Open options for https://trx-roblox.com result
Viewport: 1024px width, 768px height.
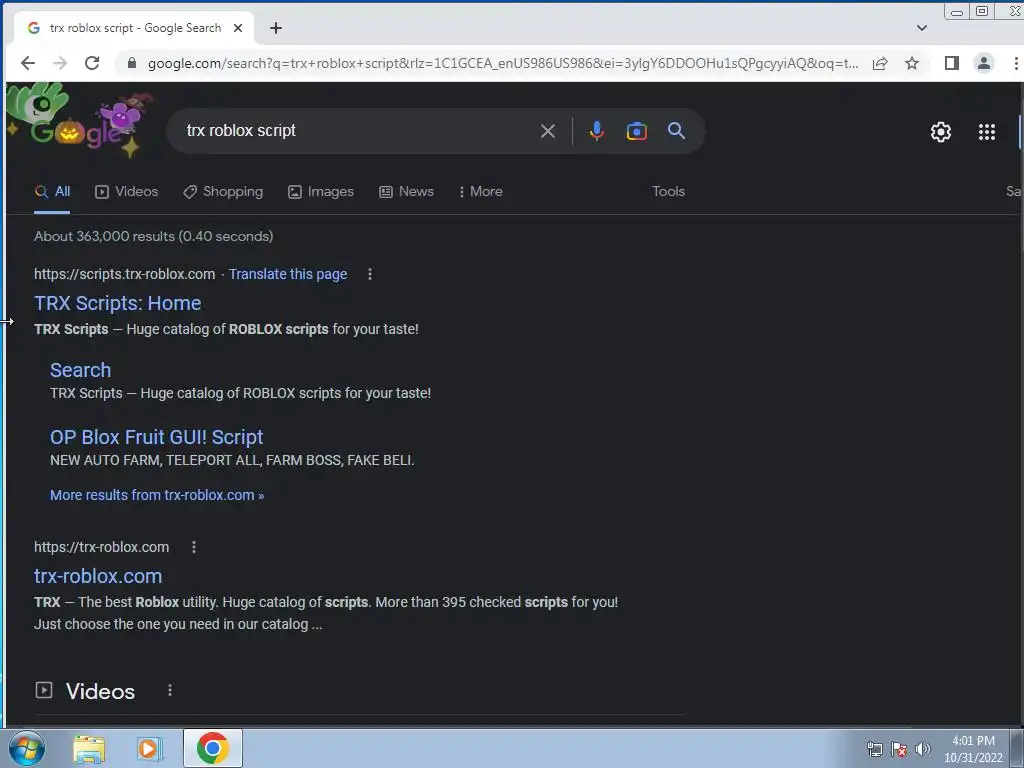coord(193,547)
